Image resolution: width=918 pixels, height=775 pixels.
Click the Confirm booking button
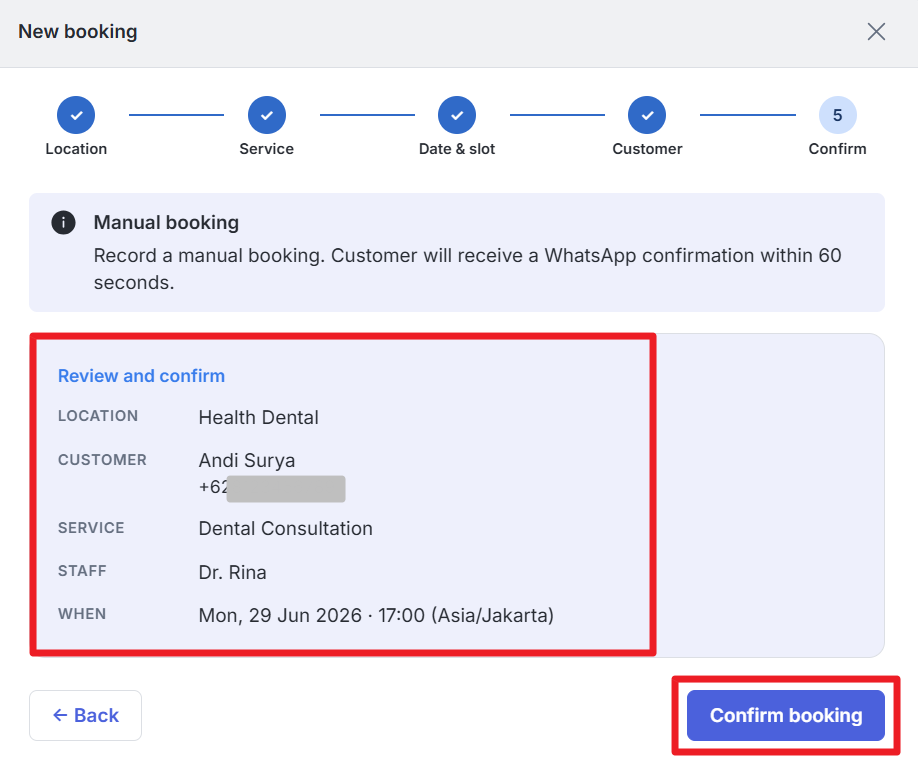[786, 715]
